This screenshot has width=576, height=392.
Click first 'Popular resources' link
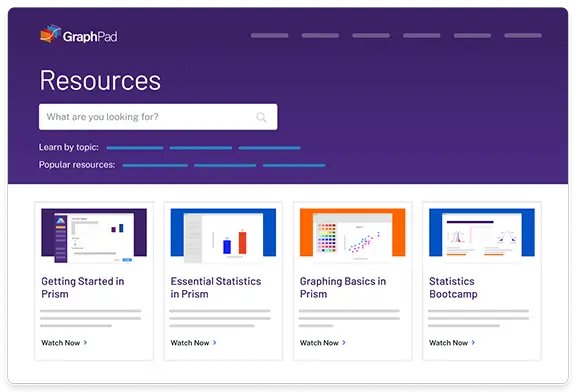[155, 165]
